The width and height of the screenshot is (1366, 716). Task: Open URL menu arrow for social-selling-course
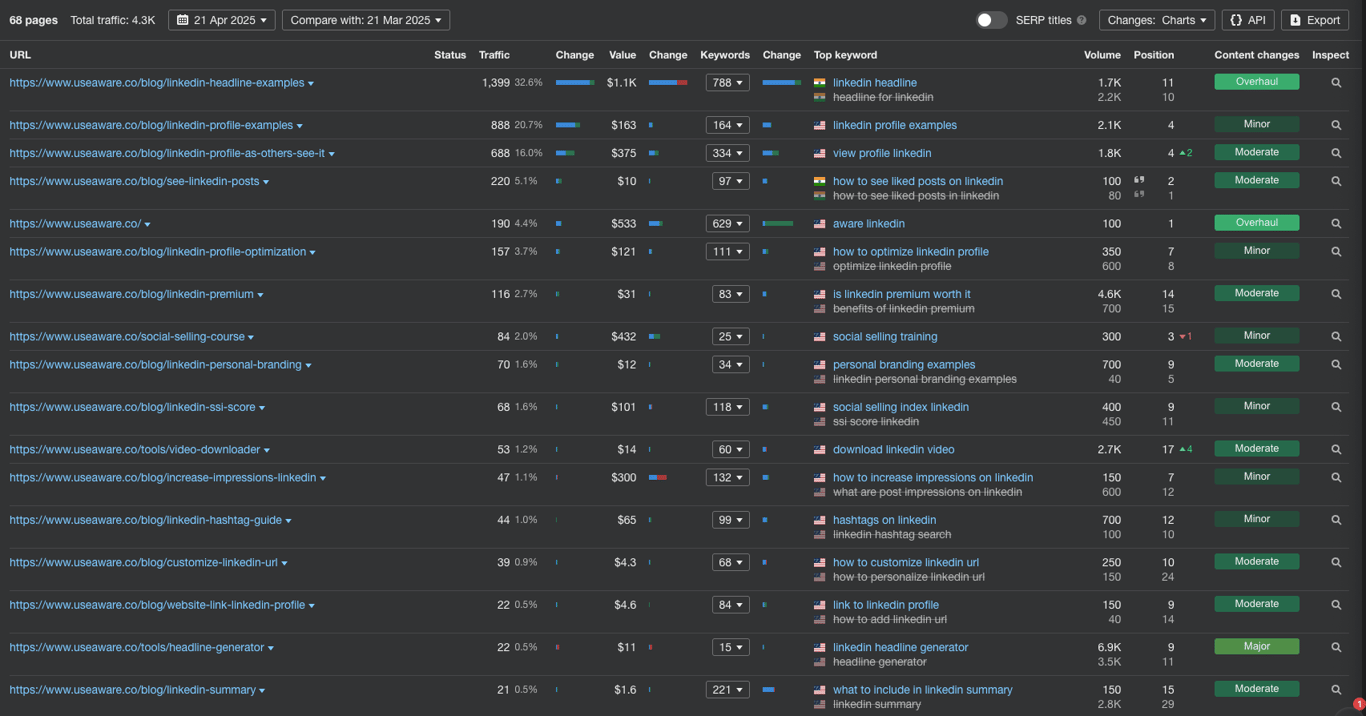251,338
